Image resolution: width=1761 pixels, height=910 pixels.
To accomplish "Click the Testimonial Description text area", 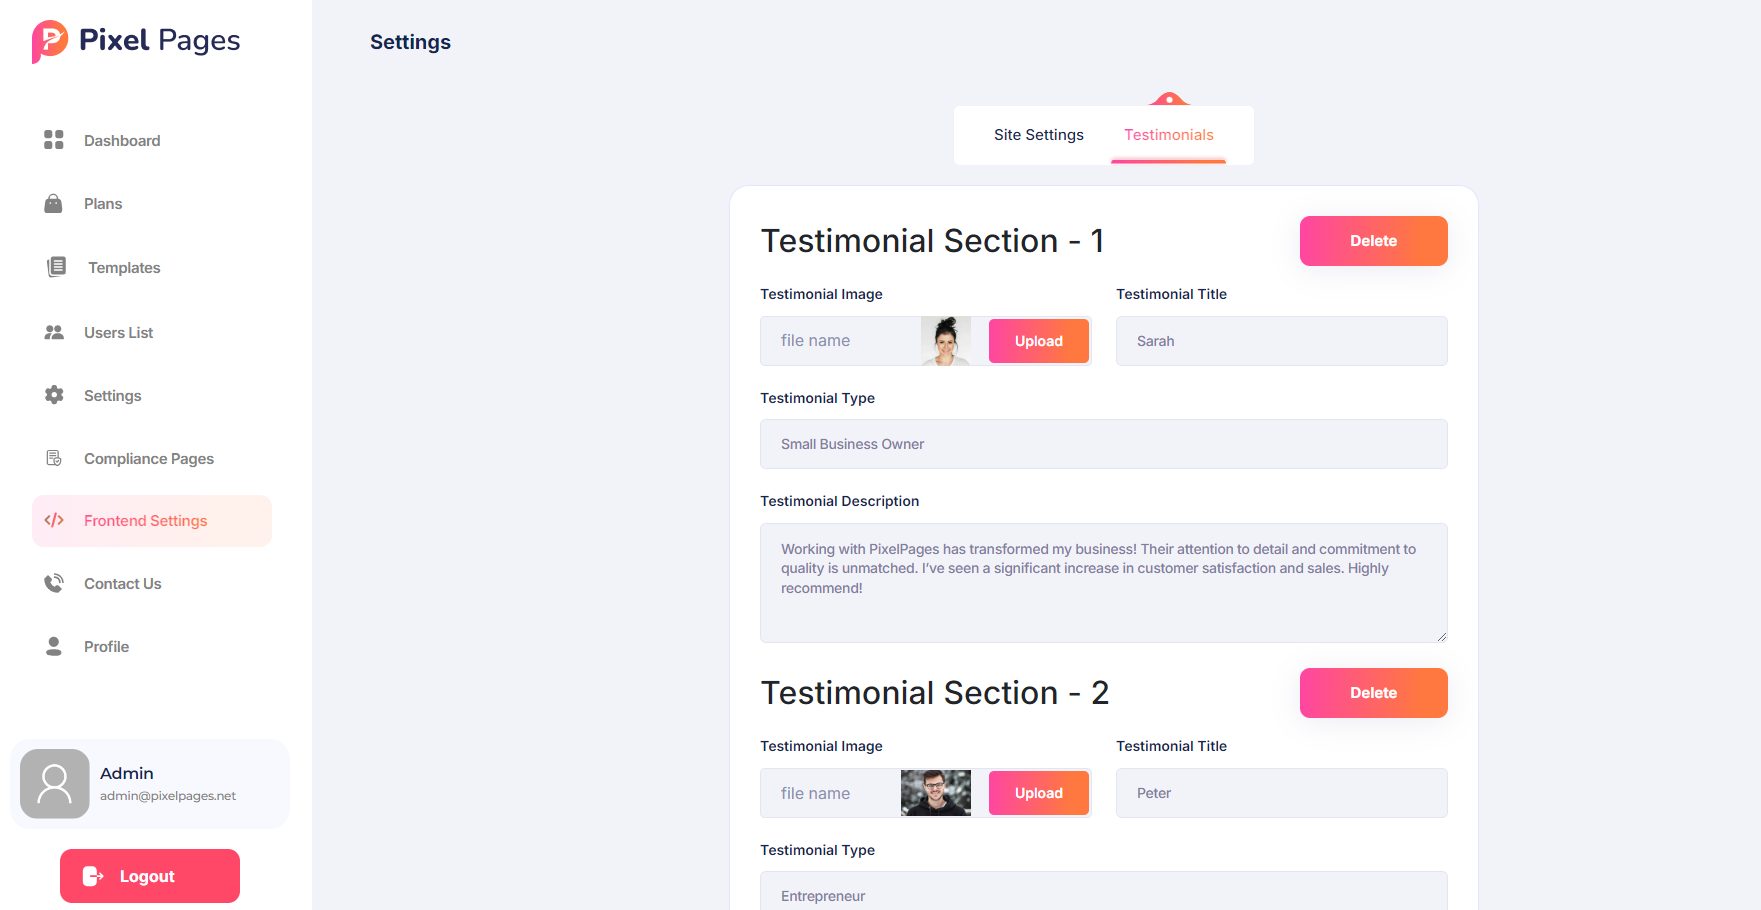I will click(x=1103, y=583).
